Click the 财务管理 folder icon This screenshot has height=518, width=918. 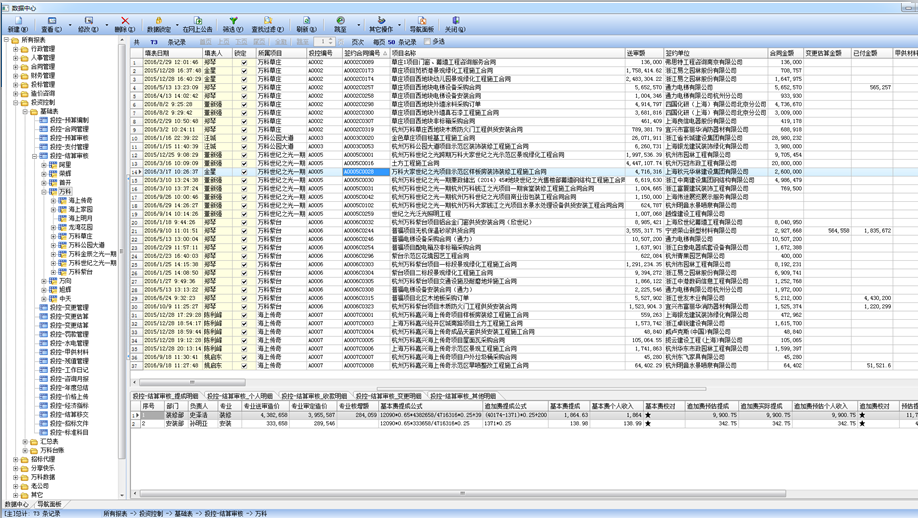tap(24, 76)
